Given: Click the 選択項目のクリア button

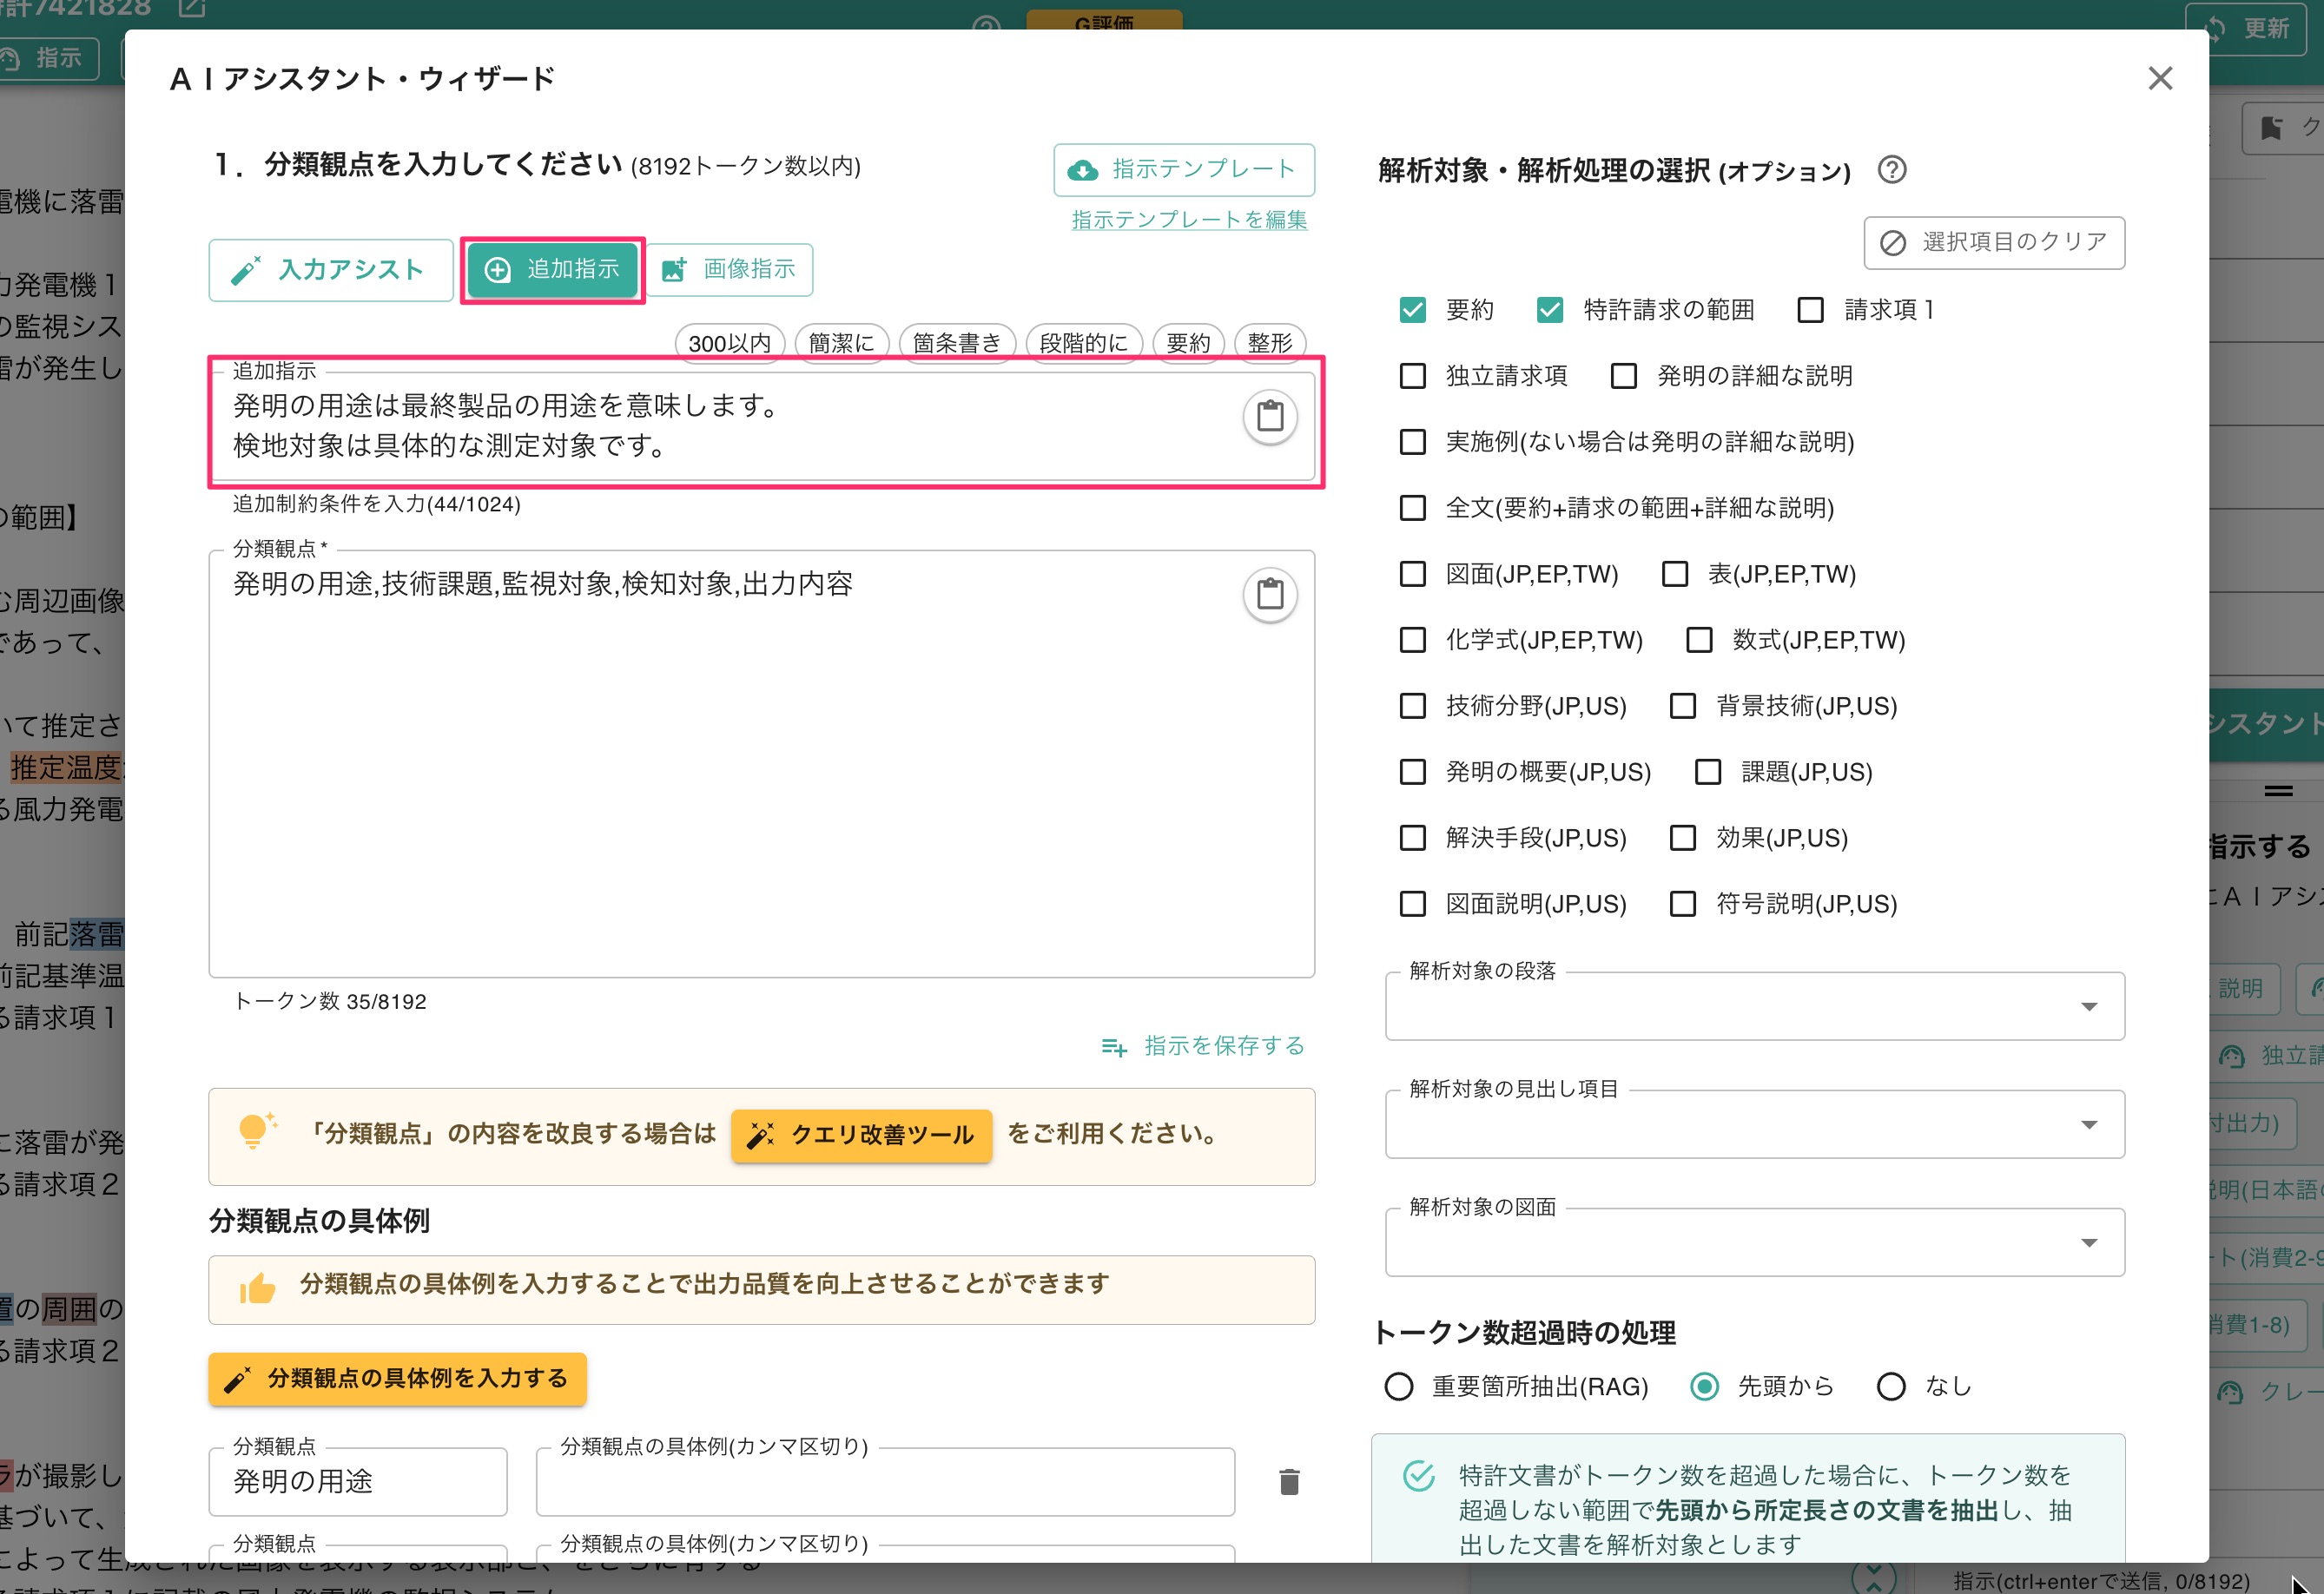Looking at the screenshot, I should [1994, 243].
